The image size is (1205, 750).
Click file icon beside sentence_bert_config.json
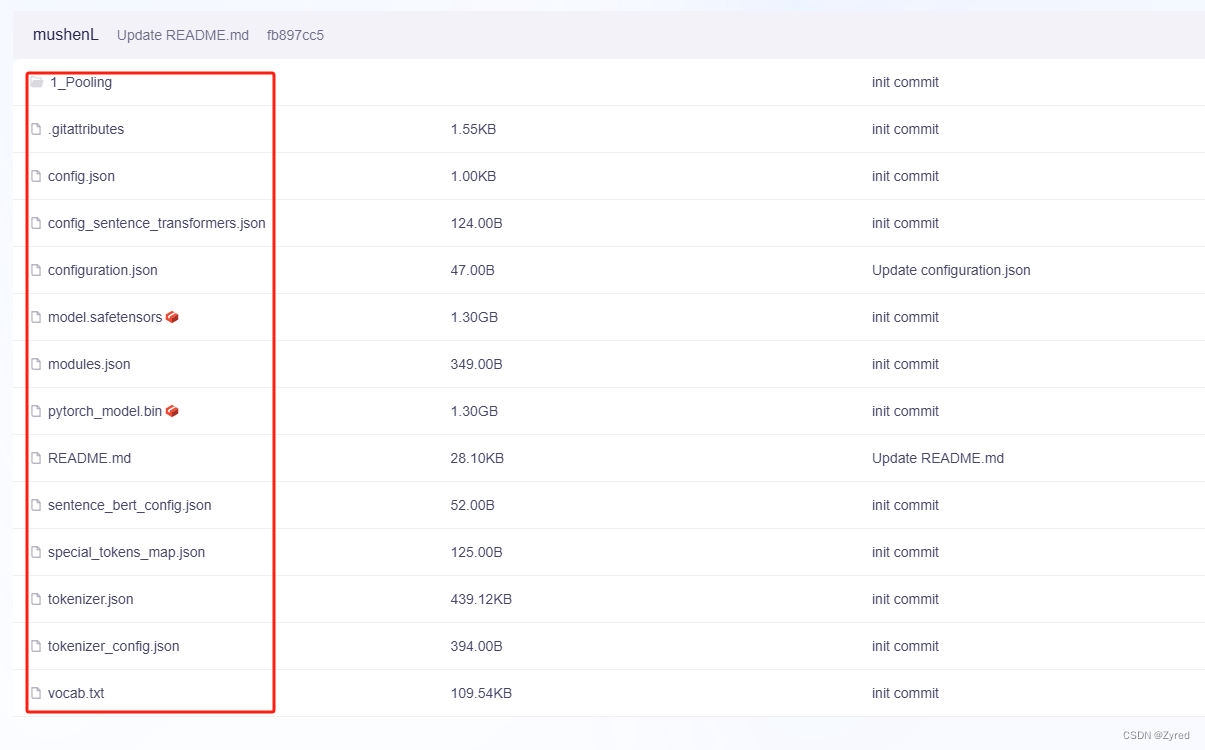pyautogui.click(x=37, y=505)
